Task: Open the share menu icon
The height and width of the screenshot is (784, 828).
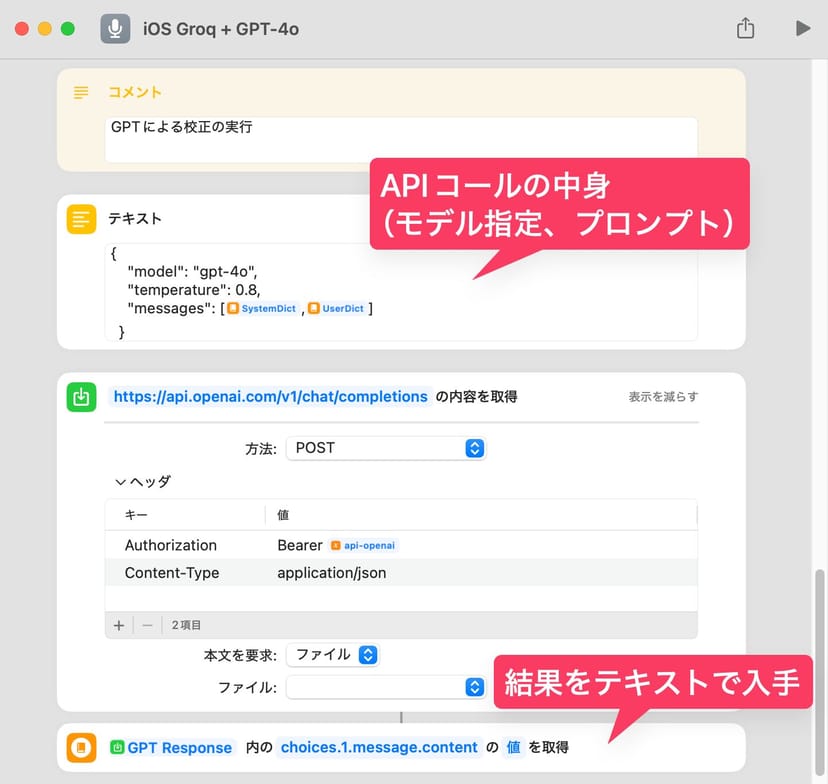Action: pos(745,28)
